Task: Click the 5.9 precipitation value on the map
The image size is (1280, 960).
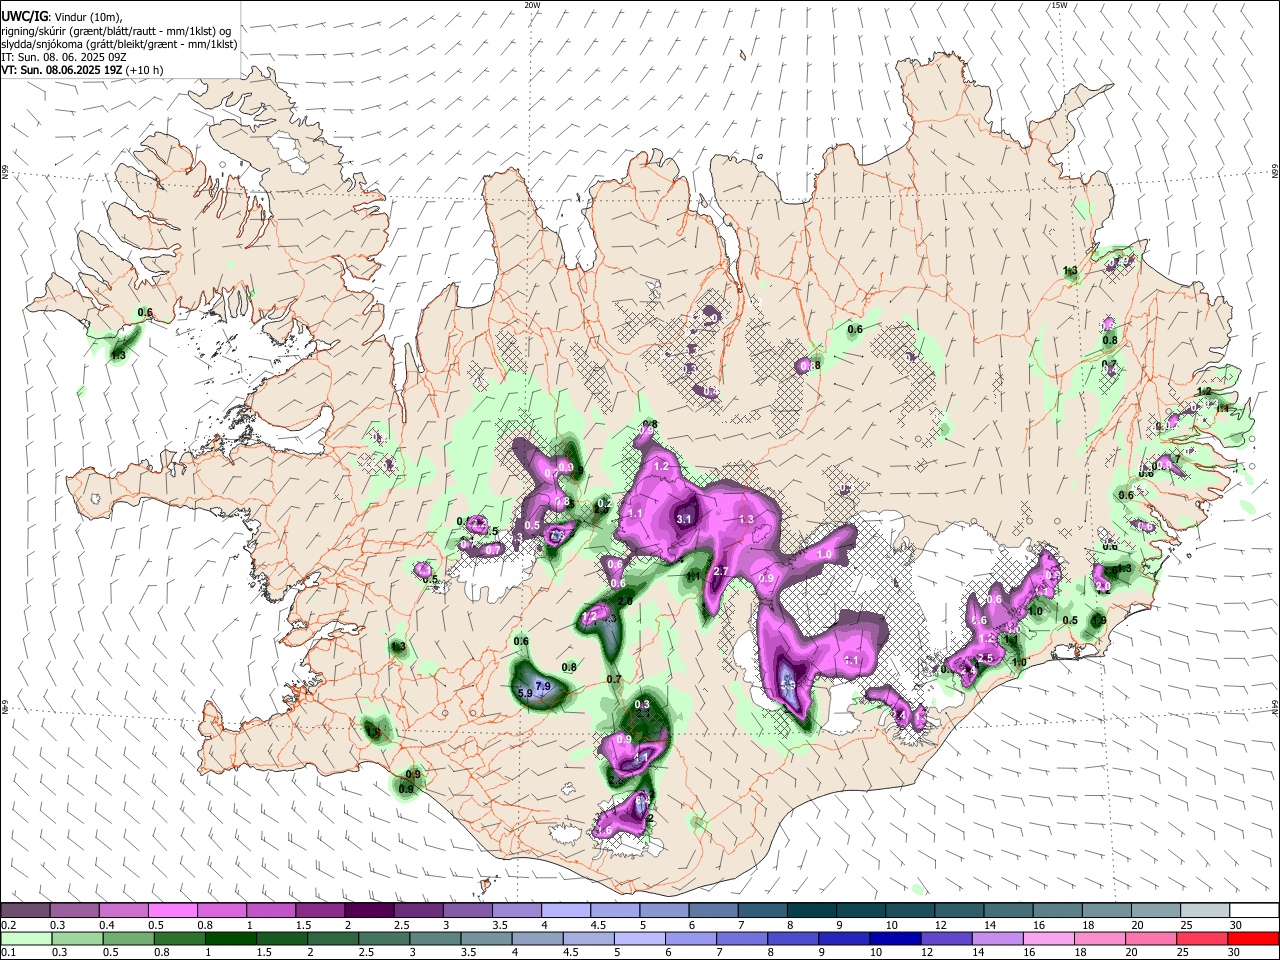Action: click(525, 692)
